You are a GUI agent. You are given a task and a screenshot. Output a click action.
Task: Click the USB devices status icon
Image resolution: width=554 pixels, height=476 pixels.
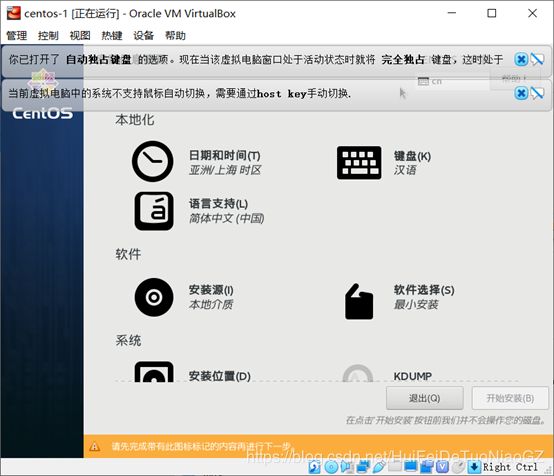pos(379,467)
